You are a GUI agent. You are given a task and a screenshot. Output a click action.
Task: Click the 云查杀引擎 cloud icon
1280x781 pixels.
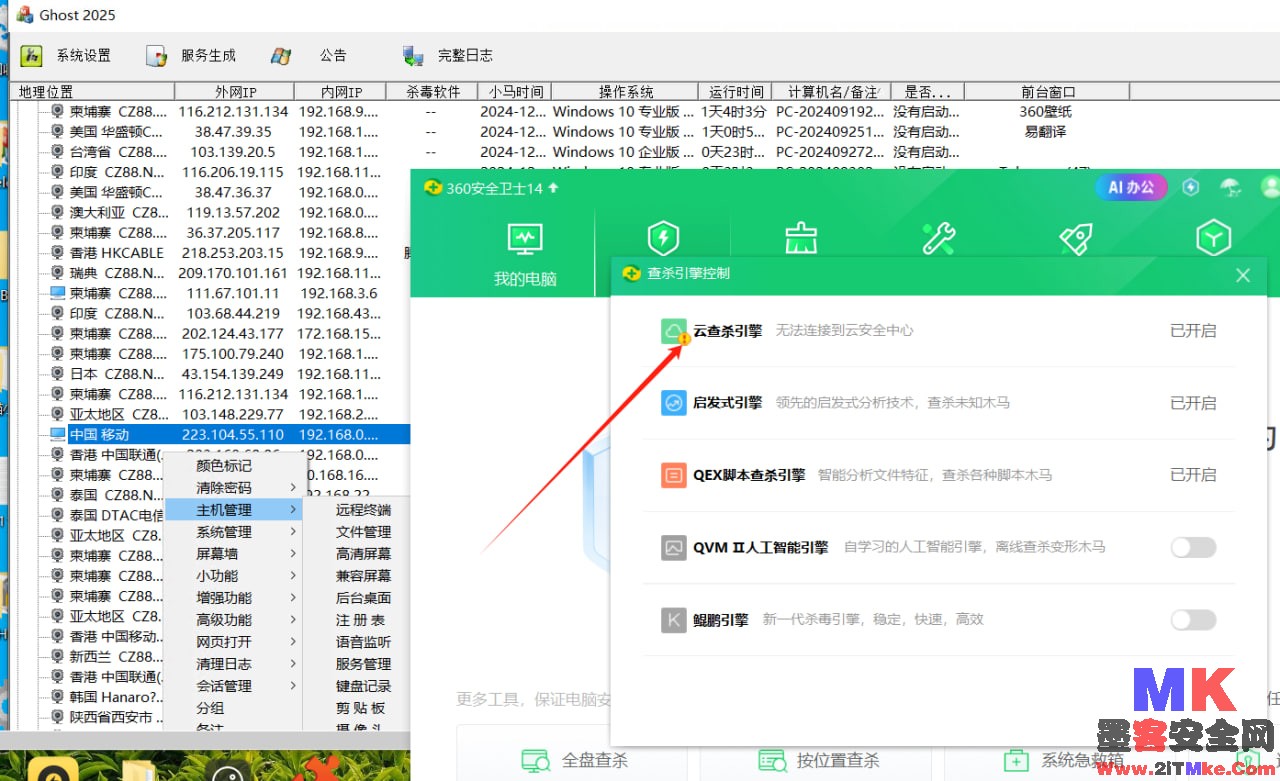coord(674,331)
